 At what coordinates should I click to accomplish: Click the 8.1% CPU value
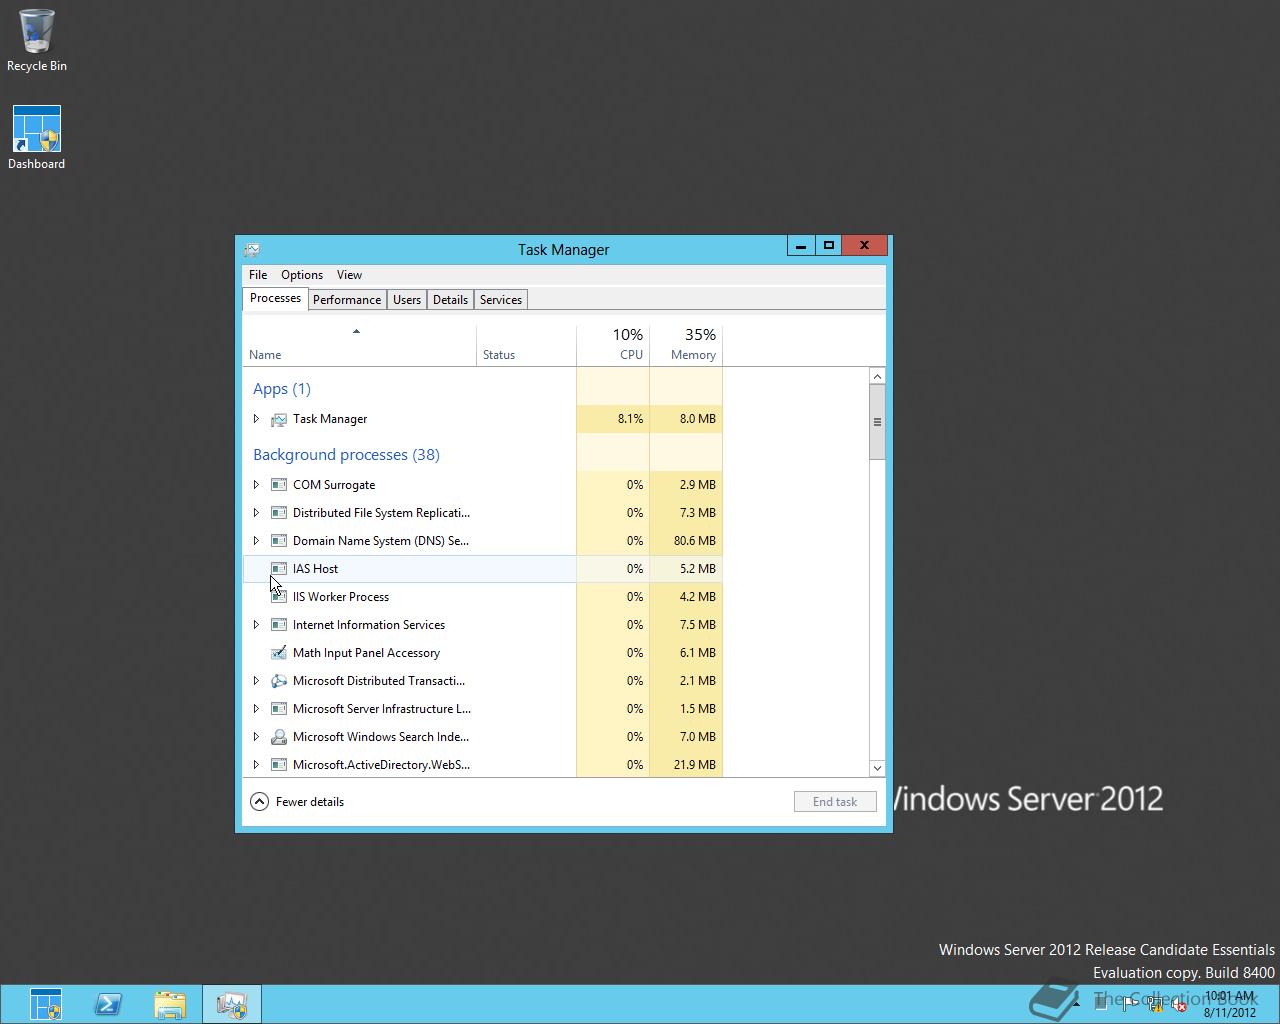[631, 419]
